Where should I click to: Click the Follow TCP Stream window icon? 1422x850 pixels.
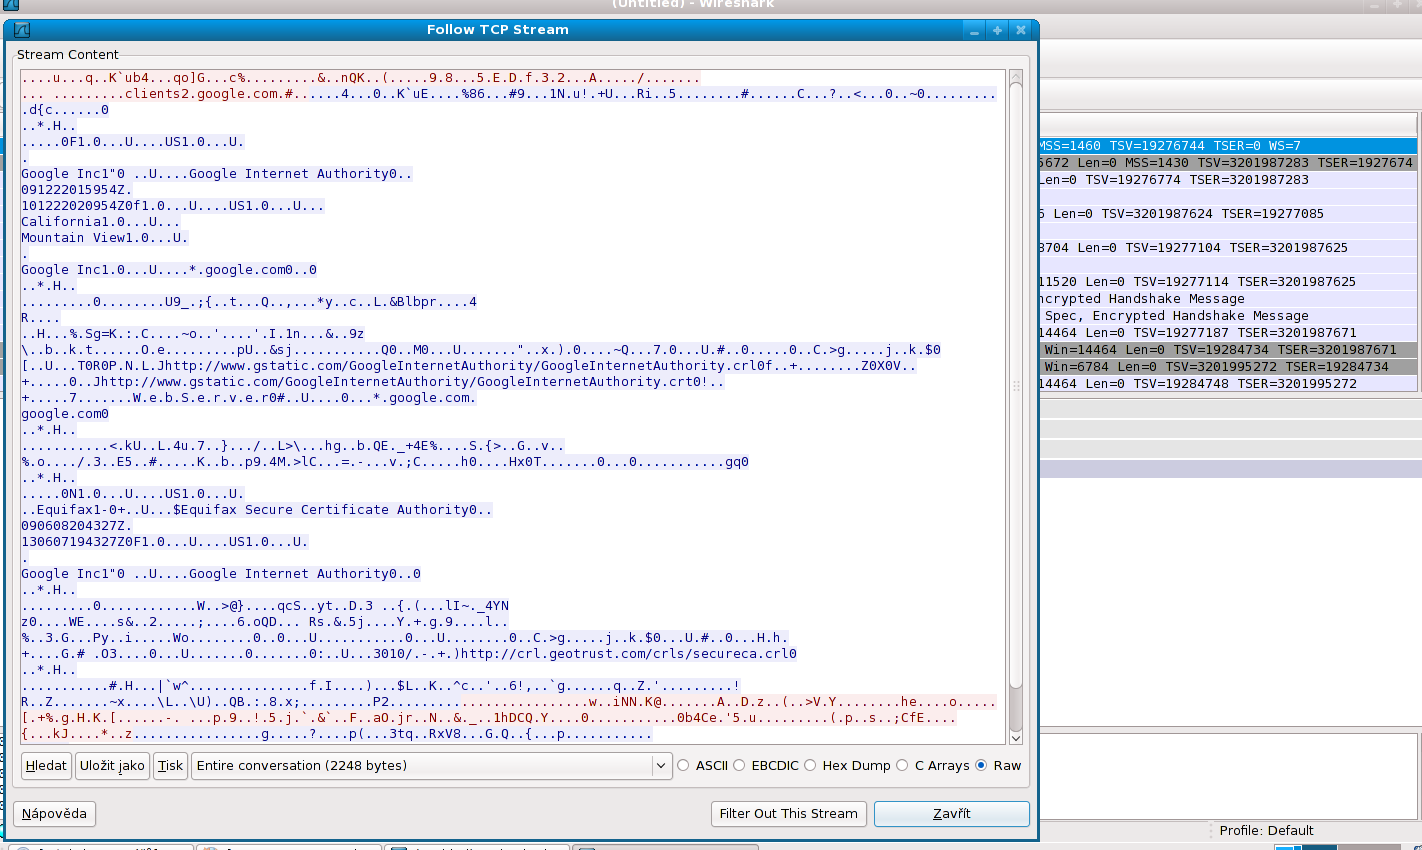coord(22,30)
